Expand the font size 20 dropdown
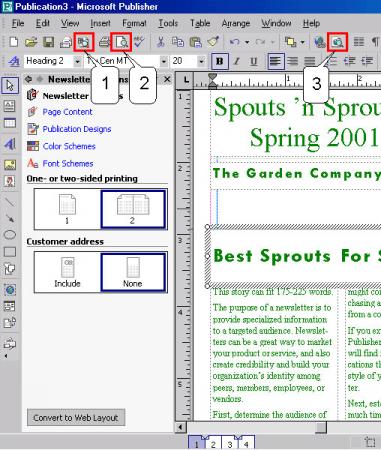The height and width of the screenshot is (450, 381). (x=201, y=62)
